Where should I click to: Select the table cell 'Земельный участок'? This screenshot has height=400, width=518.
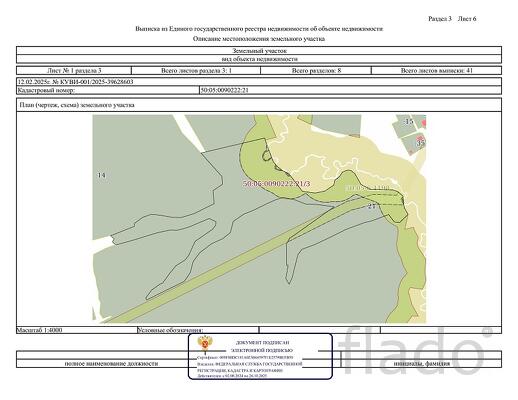coord(259,51)
